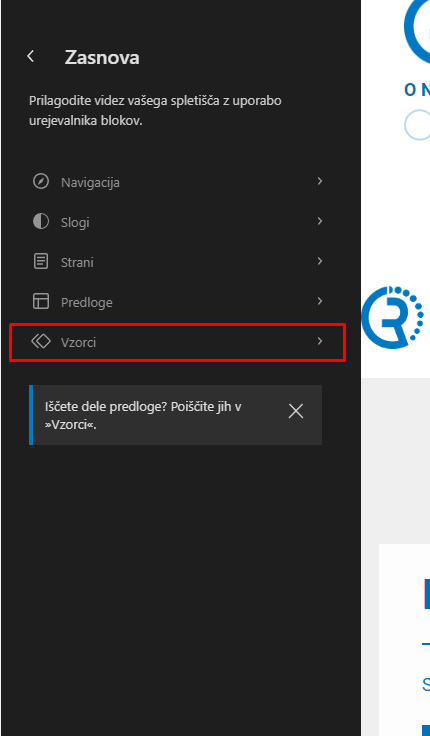This screenshot has width=430, height=736.
Task: Choose the Strani text label
Action: (x=77, y=262)
